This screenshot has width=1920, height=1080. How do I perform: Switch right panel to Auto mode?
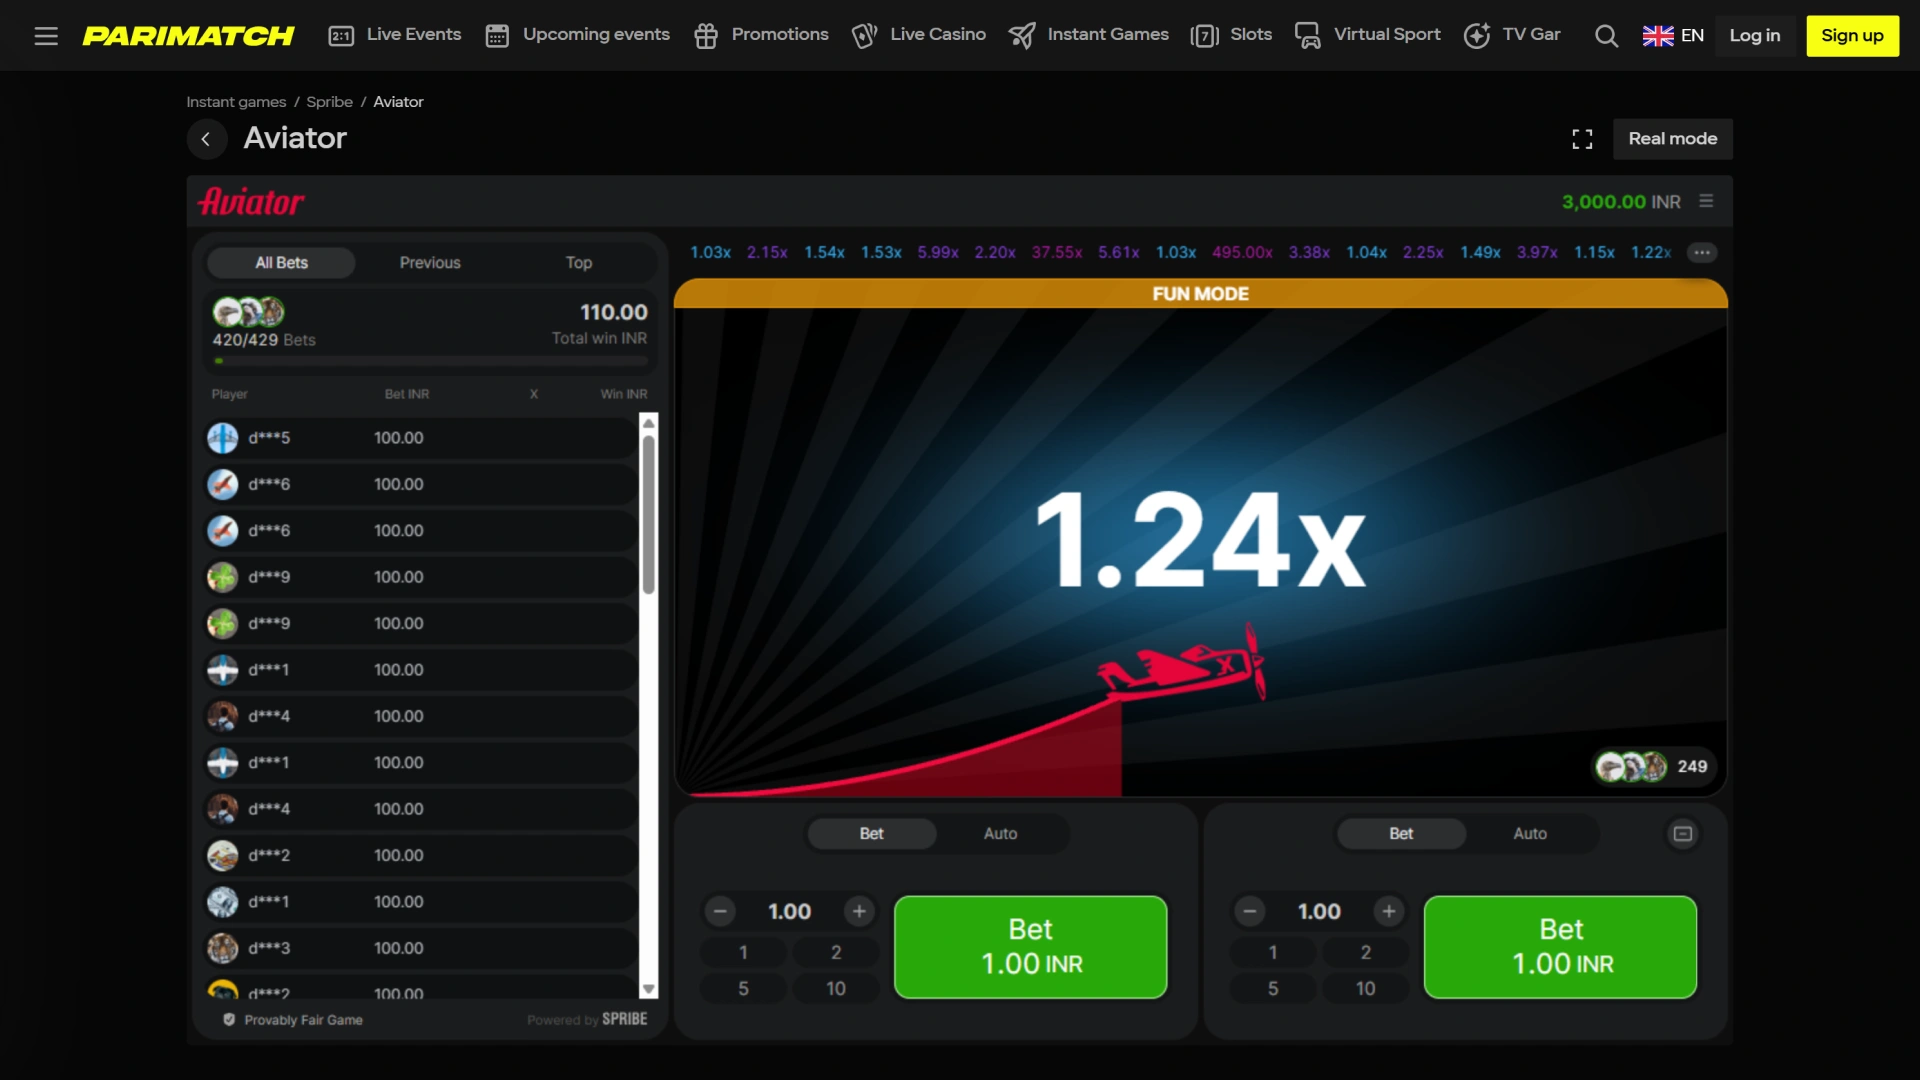tap(1529, 833)
